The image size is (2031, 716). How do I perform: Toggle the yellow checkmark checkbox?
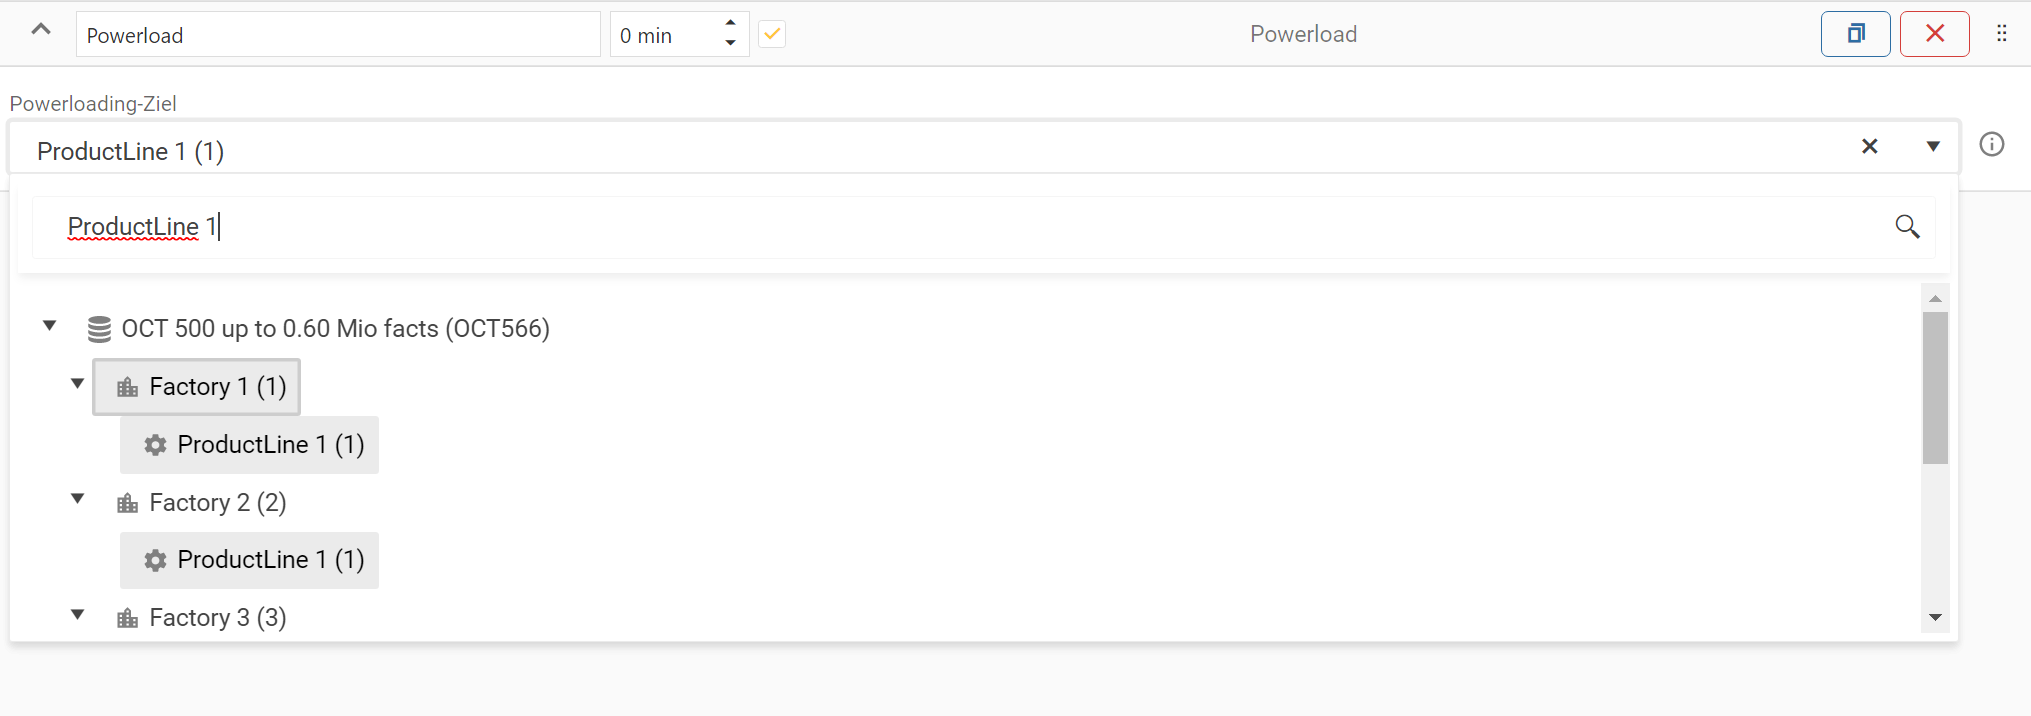point(772,34)
